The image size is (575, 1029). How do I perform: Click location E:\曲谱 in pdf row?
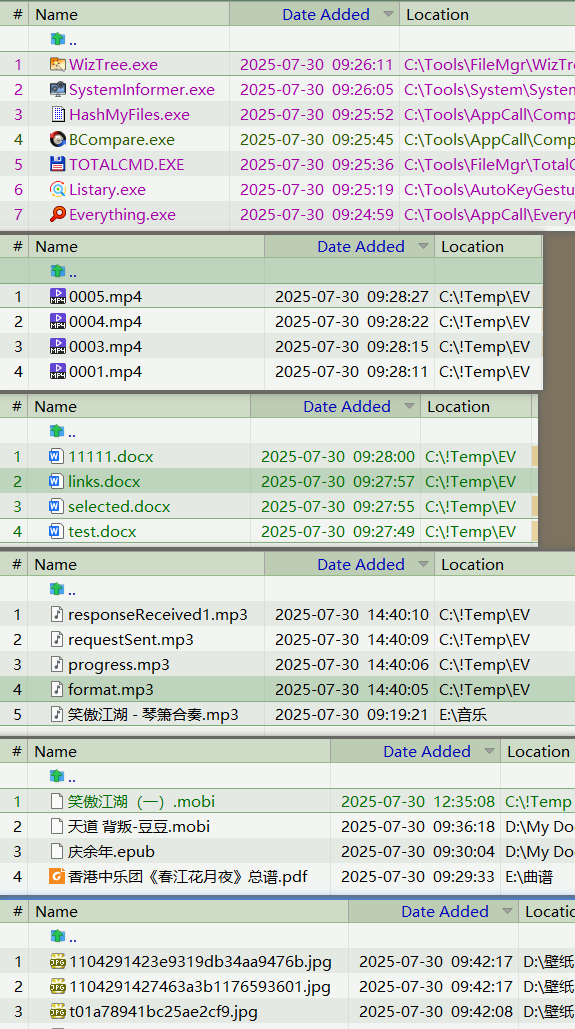pos(529,876)
